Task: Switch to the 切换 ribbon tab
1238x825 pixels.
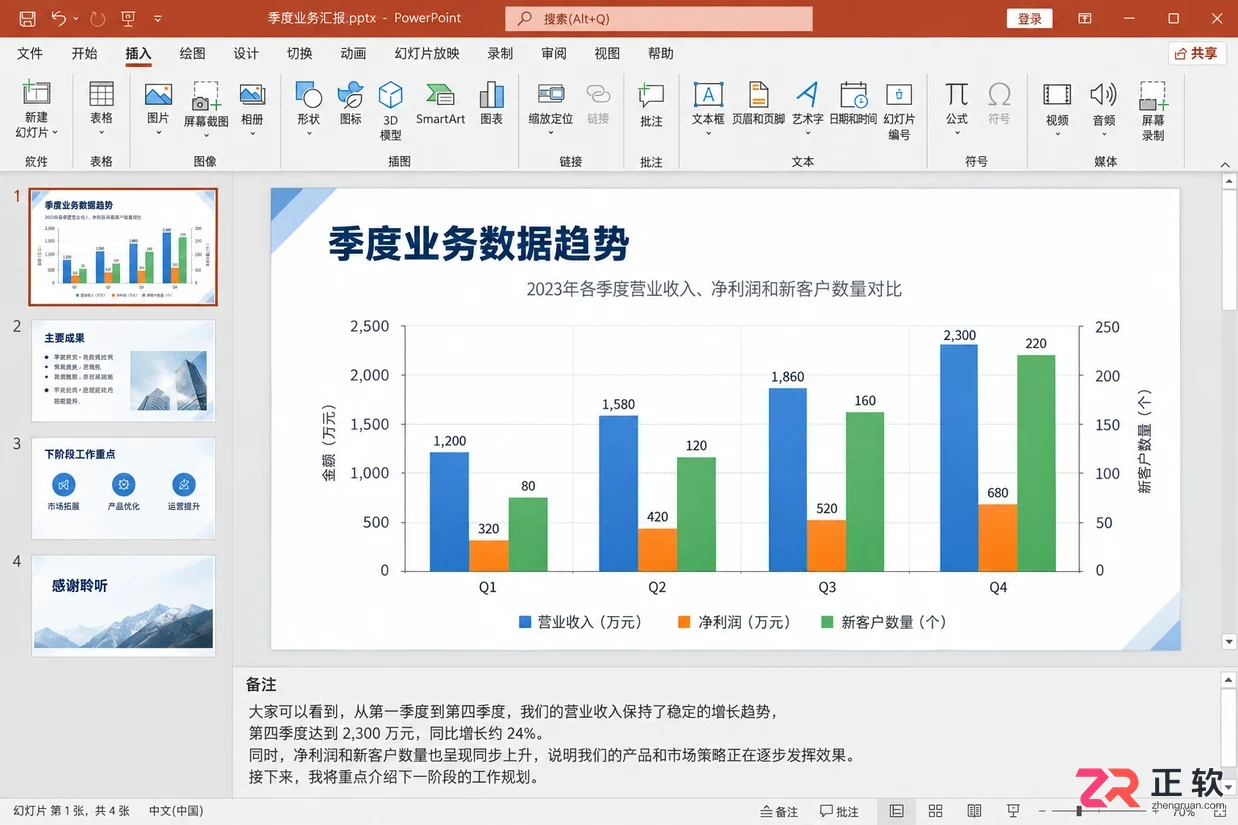Action: 299,54
